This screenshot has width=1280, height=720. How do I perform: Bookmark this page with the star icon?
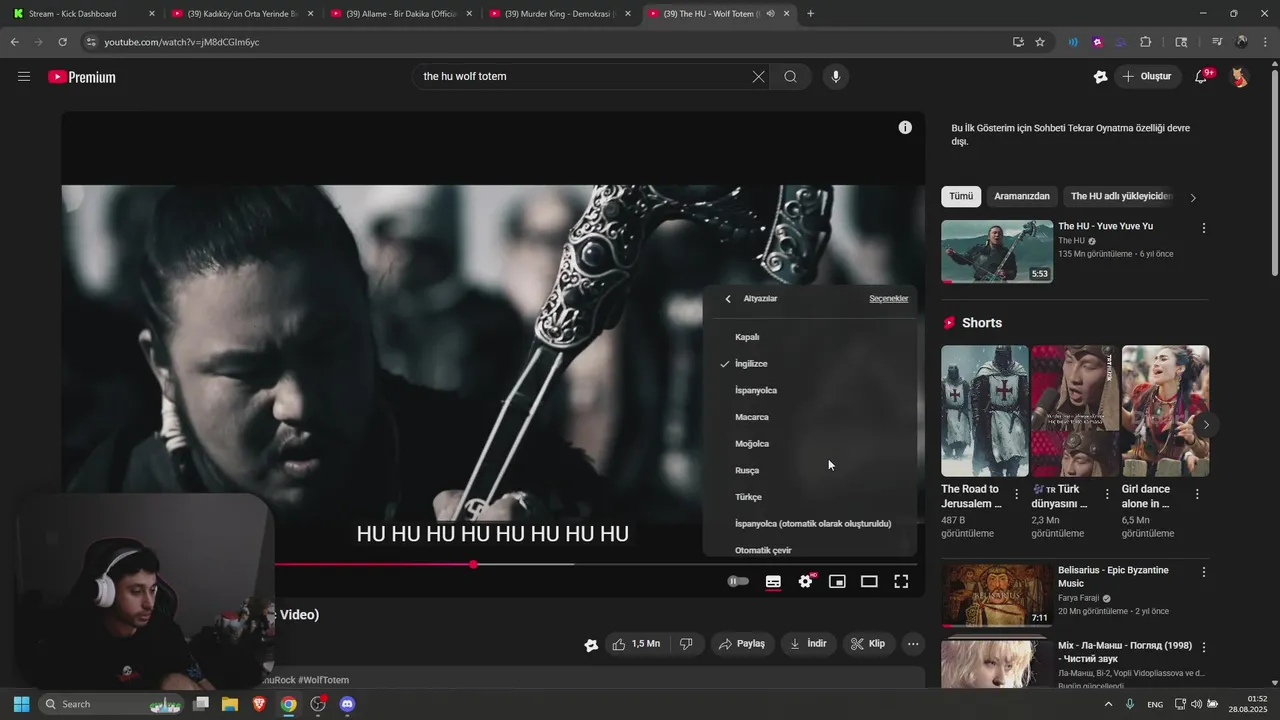pyautogui.click(x=1040, y=42)
